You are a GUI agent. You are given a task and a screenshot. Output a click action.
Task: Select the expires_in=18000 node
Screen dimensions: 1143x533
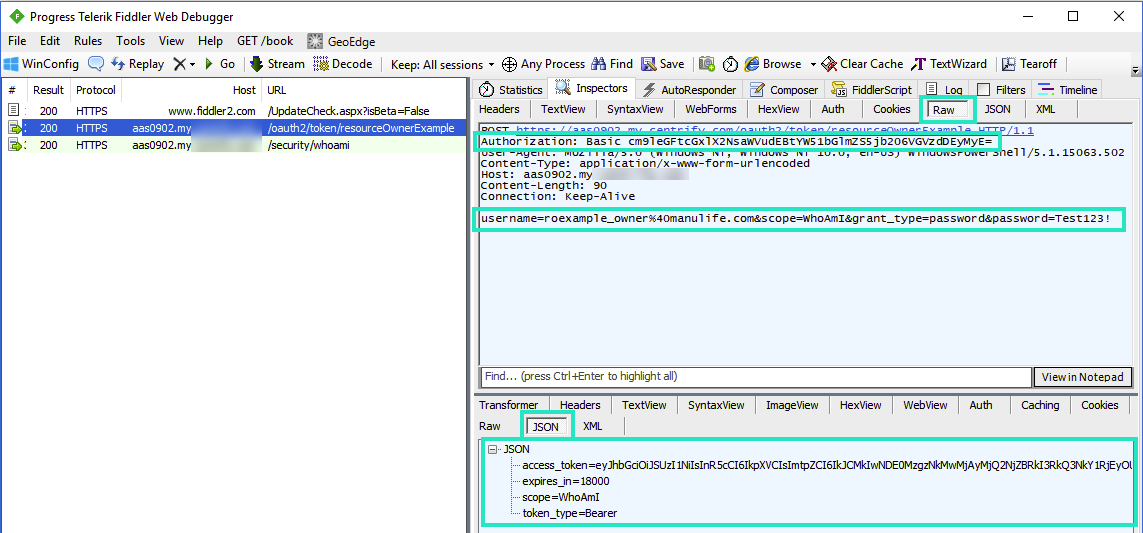pos(566,482)
